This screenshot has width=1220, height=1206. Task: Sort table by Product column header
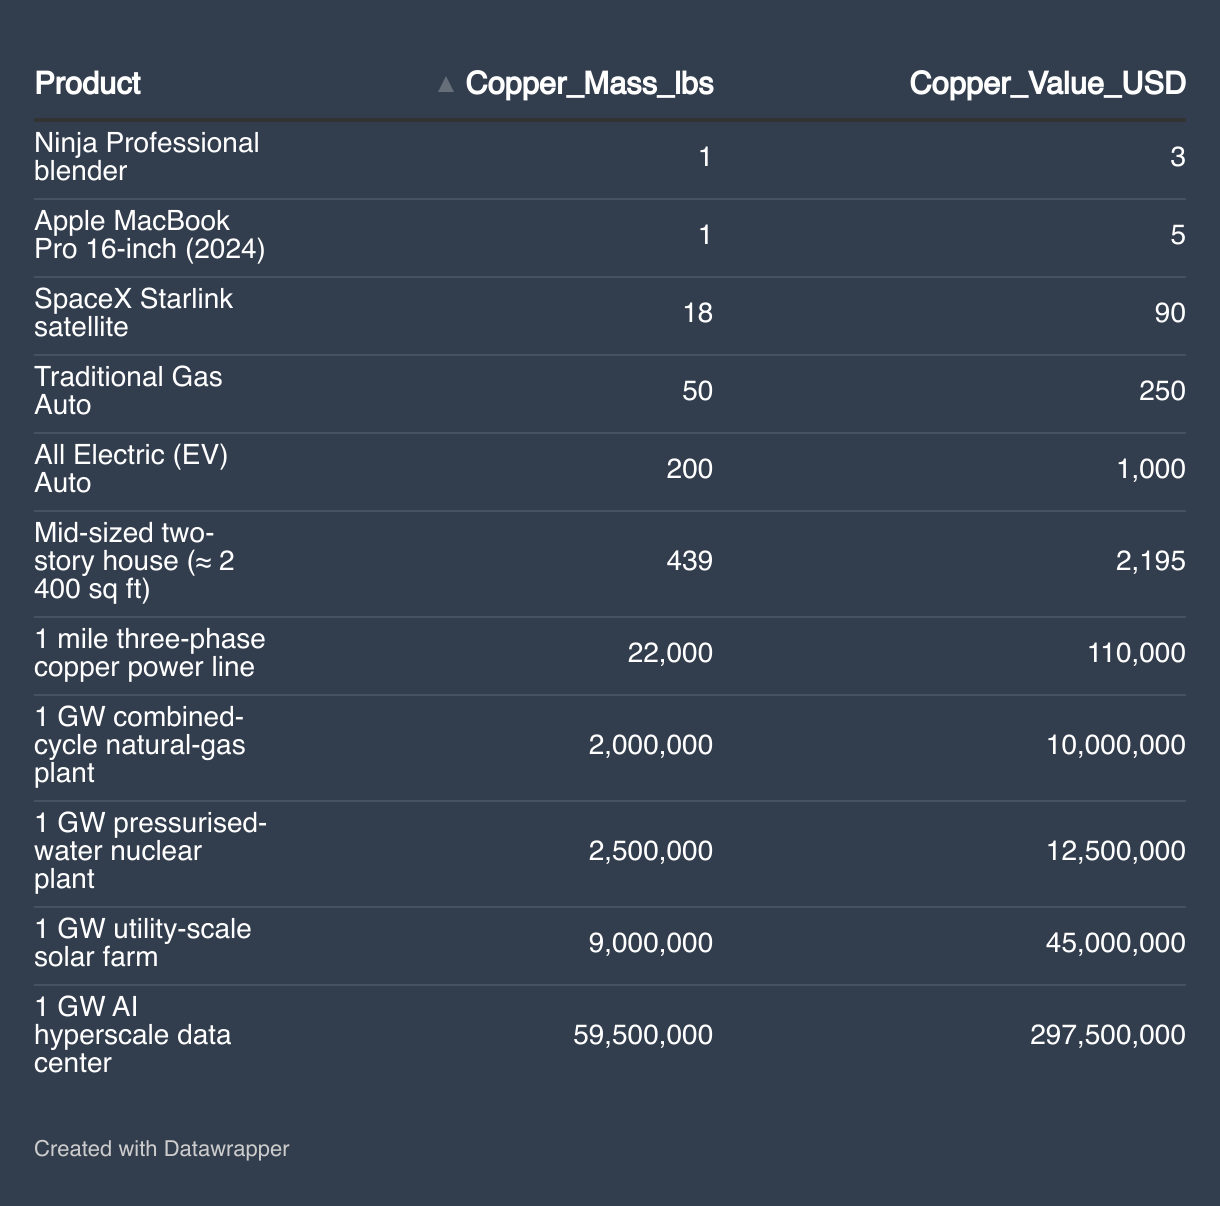click(x=88, y=83)
